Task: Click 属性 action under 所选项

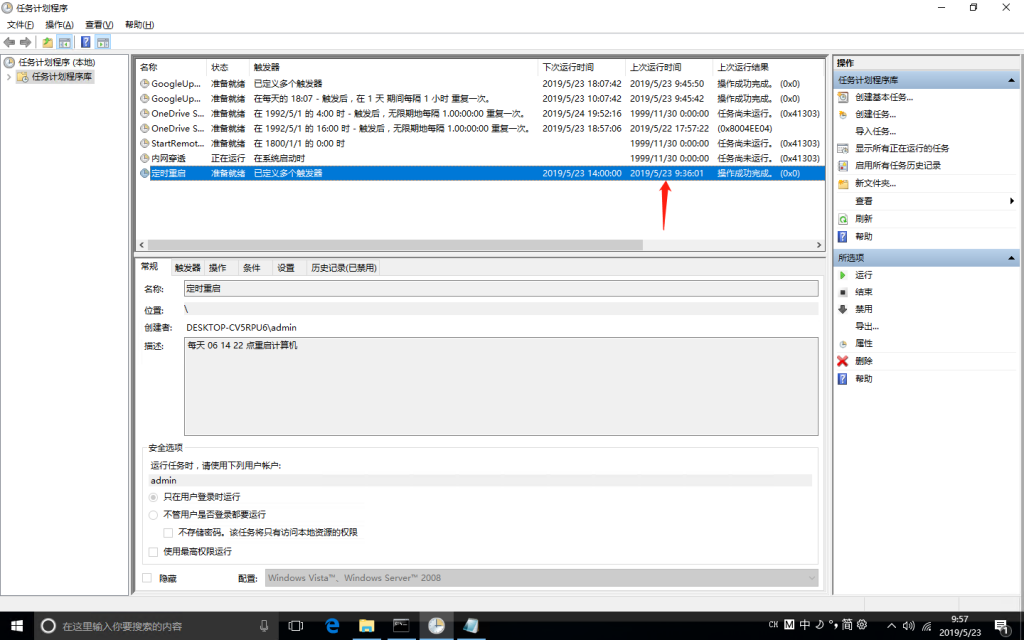Action: coord(863,343)
